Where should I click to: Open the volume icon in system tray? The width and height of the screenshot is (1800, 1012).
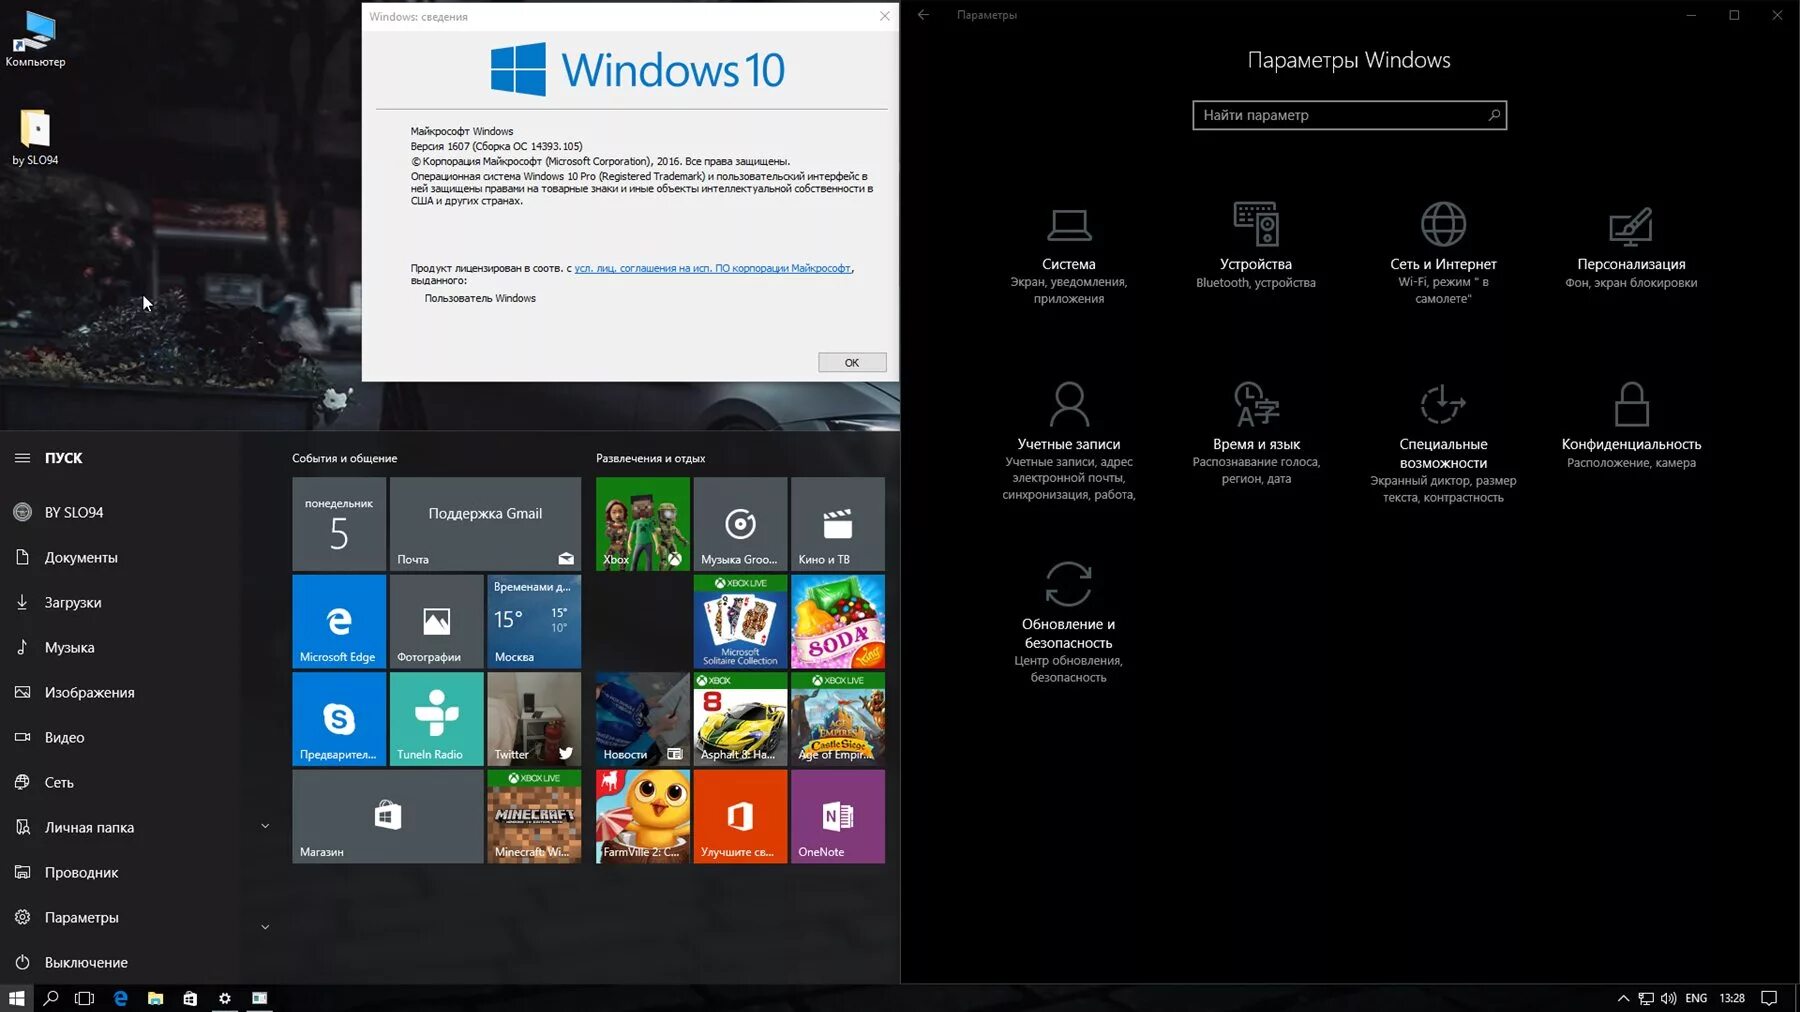click(1668, 998)
